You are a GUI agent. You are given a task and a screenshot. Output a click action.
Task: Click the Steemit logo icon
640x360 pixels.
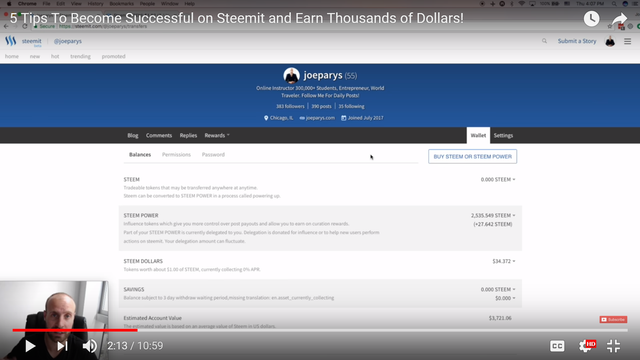(11, 41)
